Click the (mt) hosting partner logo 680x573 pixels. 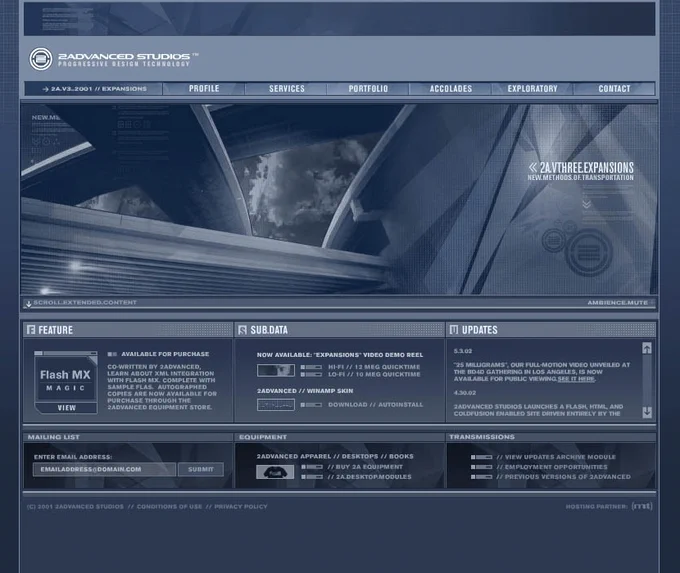(x=642, y=506)
